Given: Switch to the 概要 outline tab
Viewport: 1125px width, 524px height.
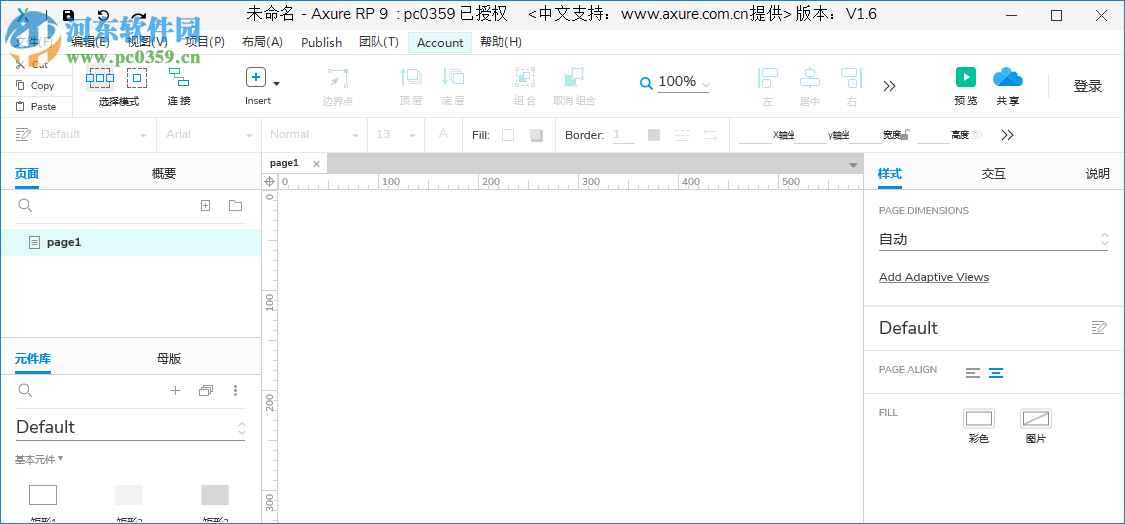Looking at the screenshot, I should (x=164, y=174).
